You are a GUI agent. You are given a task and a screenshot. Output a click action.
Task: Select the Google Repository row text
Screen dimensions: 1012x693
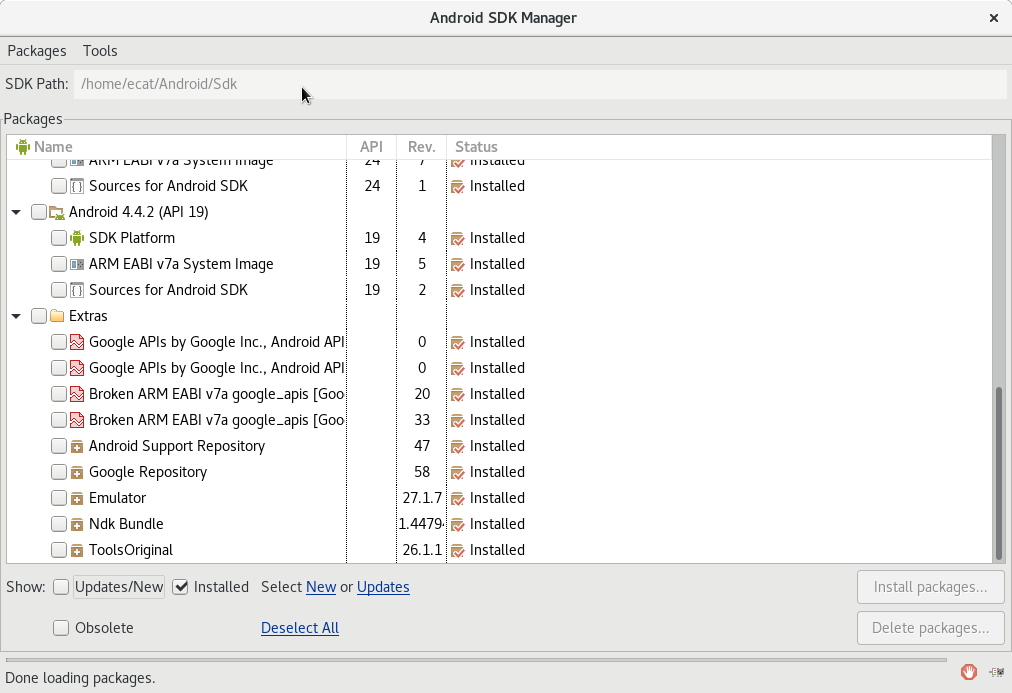tap(148, 472)
